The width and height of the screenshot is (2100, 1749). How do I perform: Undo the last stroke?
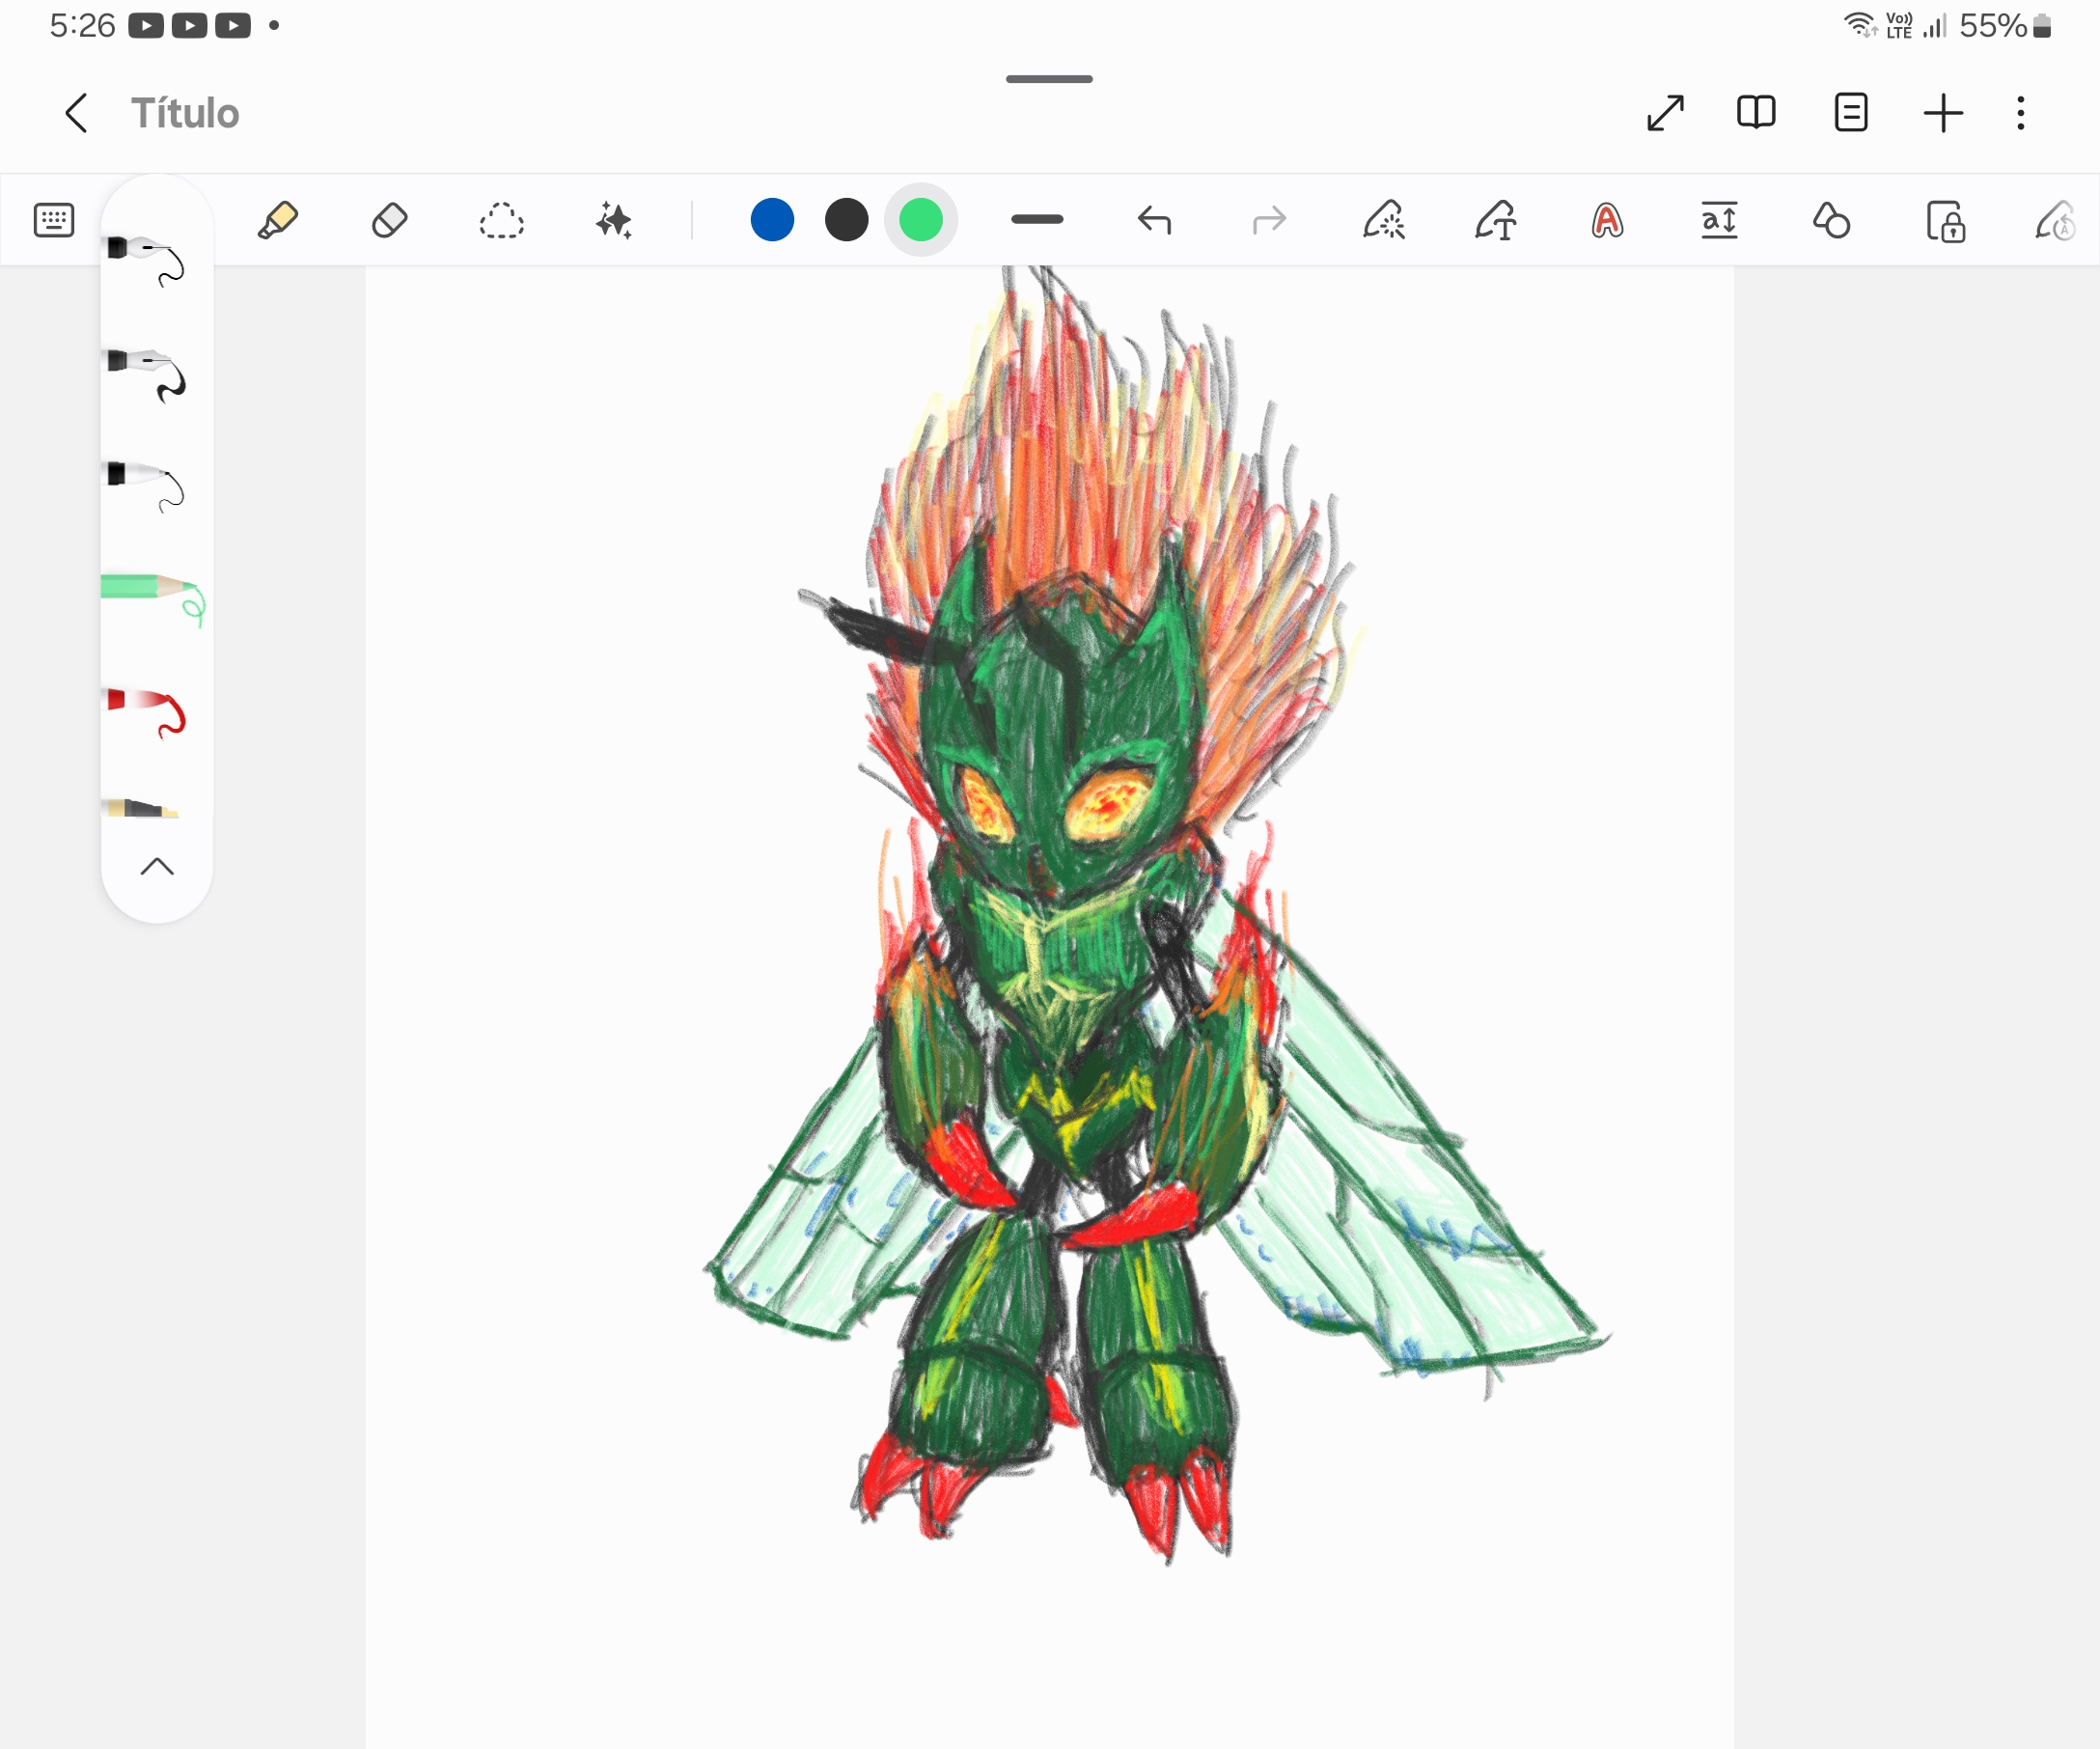pyautogui.click(x=1155, y=220)
